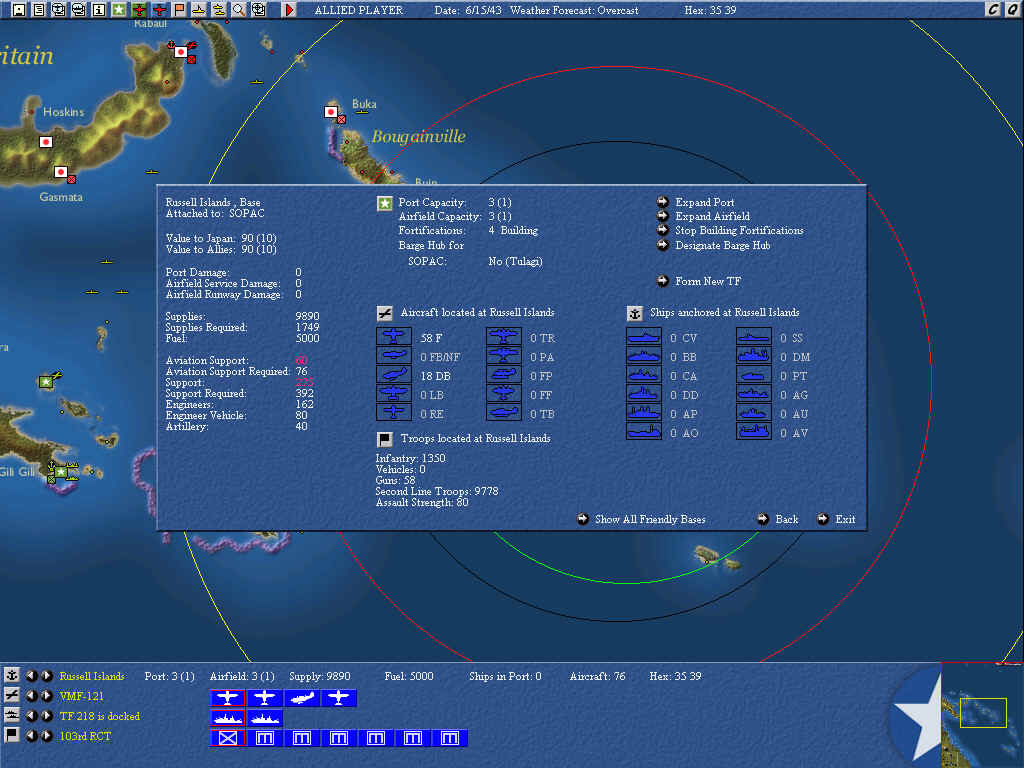The height and width of the screenshot is (768, 1024).
Task: Open the info 'i' toolbar icon
Action: 99,10
